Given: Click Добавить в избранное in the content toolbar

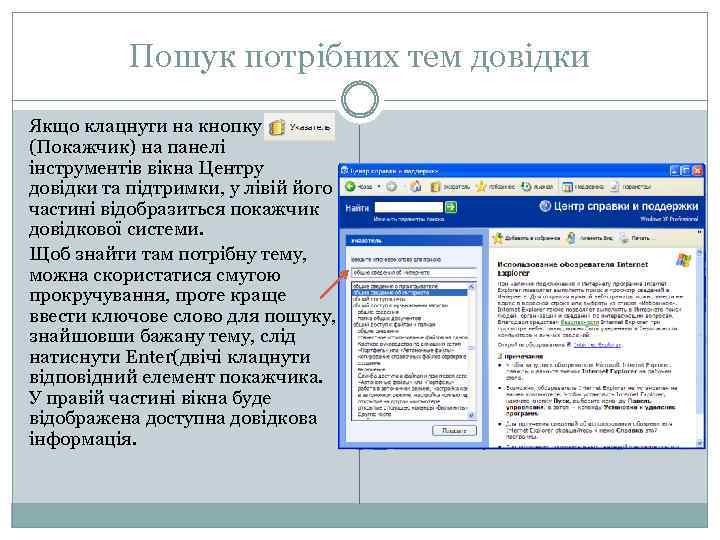Looking at the screenshot, I should (x=526, y=238).
